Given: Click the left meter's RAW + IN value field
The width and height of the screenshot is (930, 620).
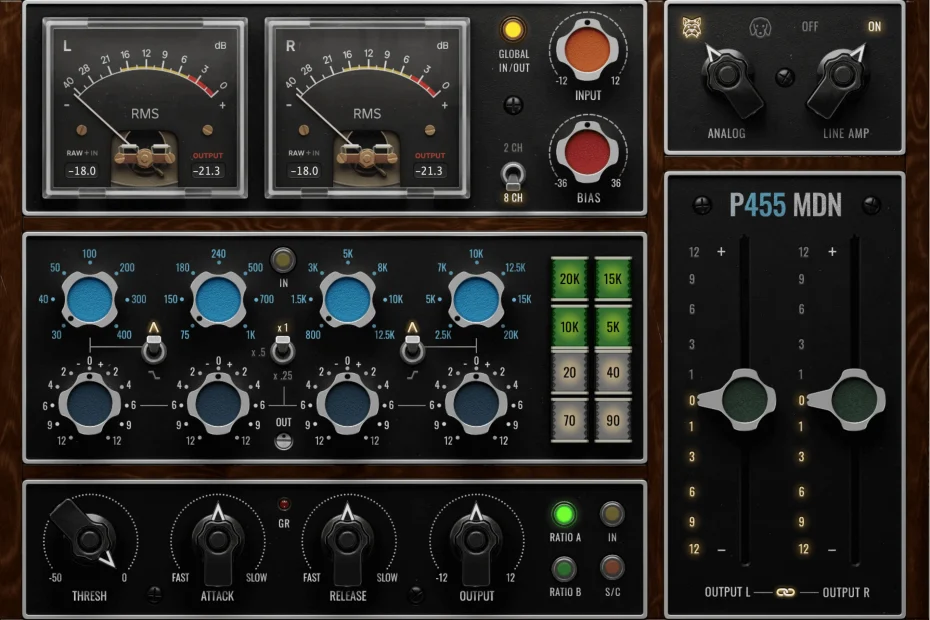Looking at the screenshot, I should coord(79,171).
